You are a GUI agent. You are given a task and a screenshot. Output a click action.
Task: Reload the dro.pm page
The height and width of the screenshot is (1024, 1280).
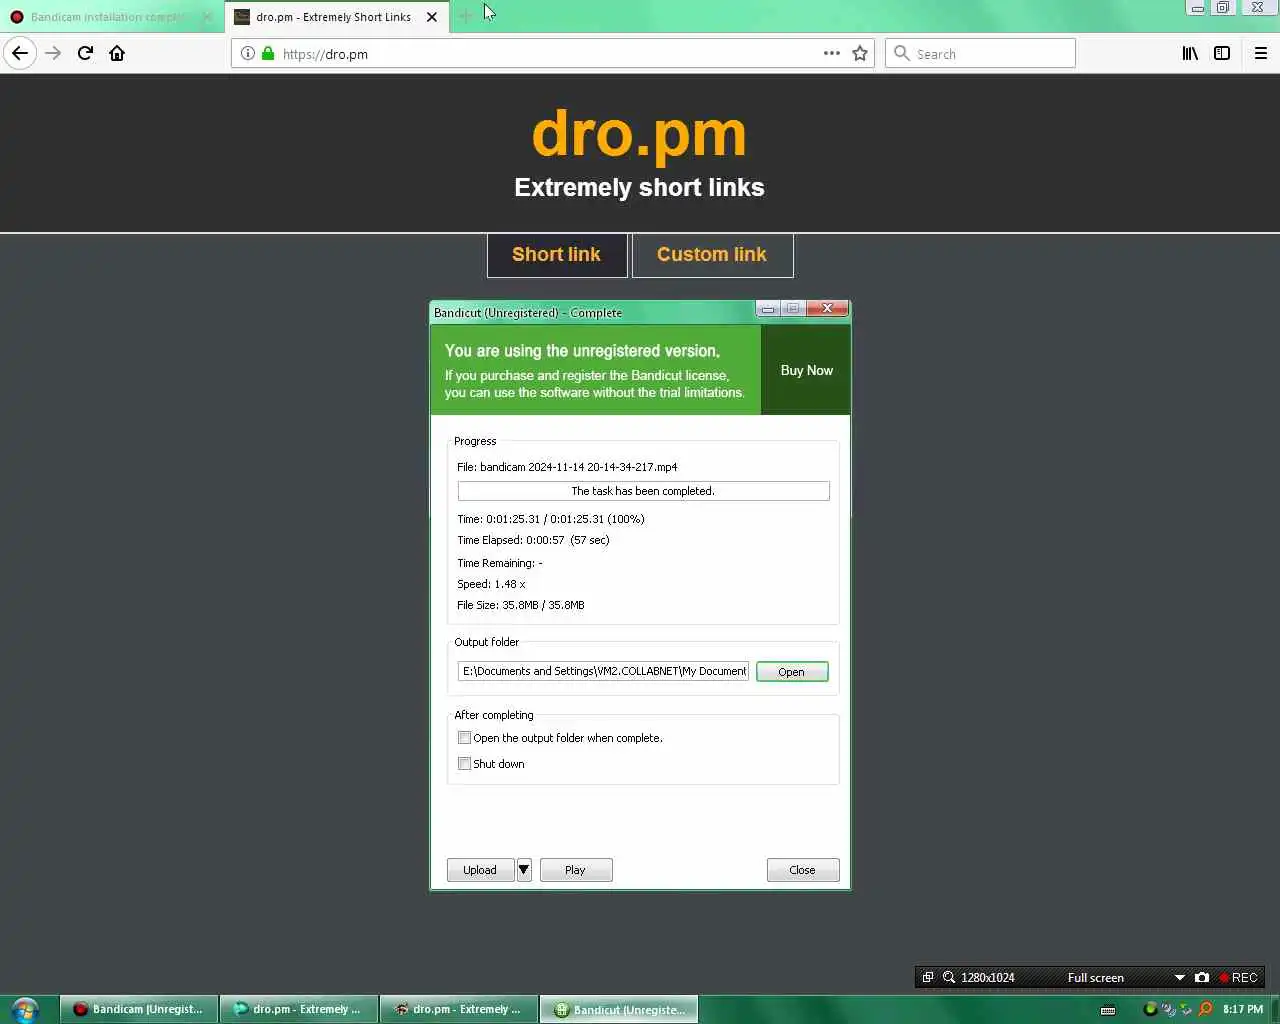tap(85, 53)
